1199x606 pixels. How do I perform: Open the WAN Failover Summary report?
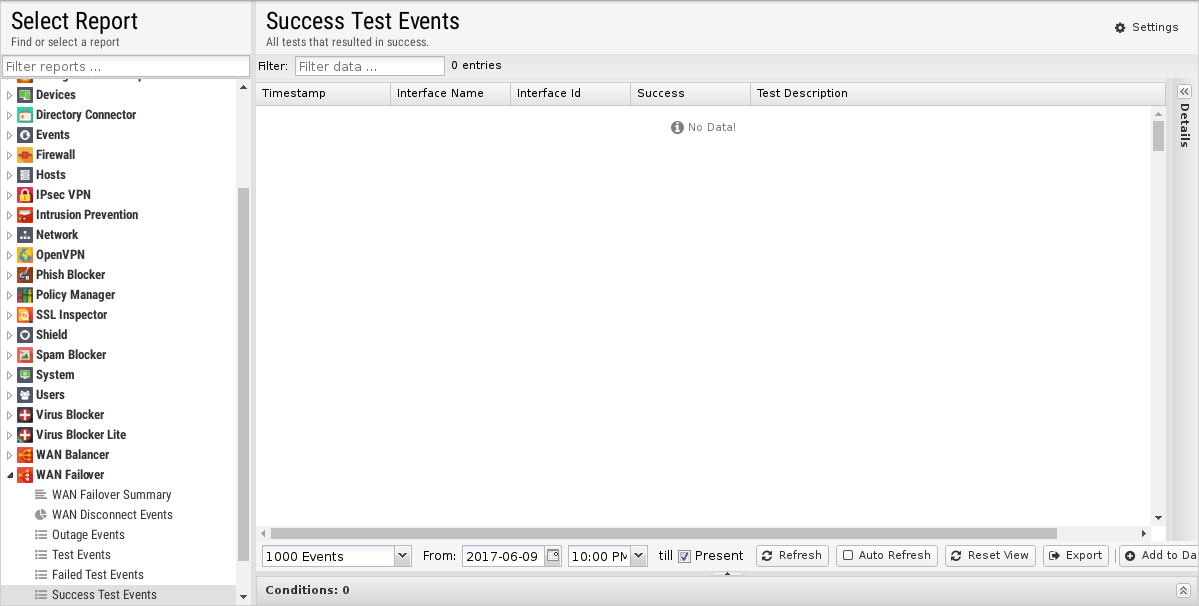(111, 494)
